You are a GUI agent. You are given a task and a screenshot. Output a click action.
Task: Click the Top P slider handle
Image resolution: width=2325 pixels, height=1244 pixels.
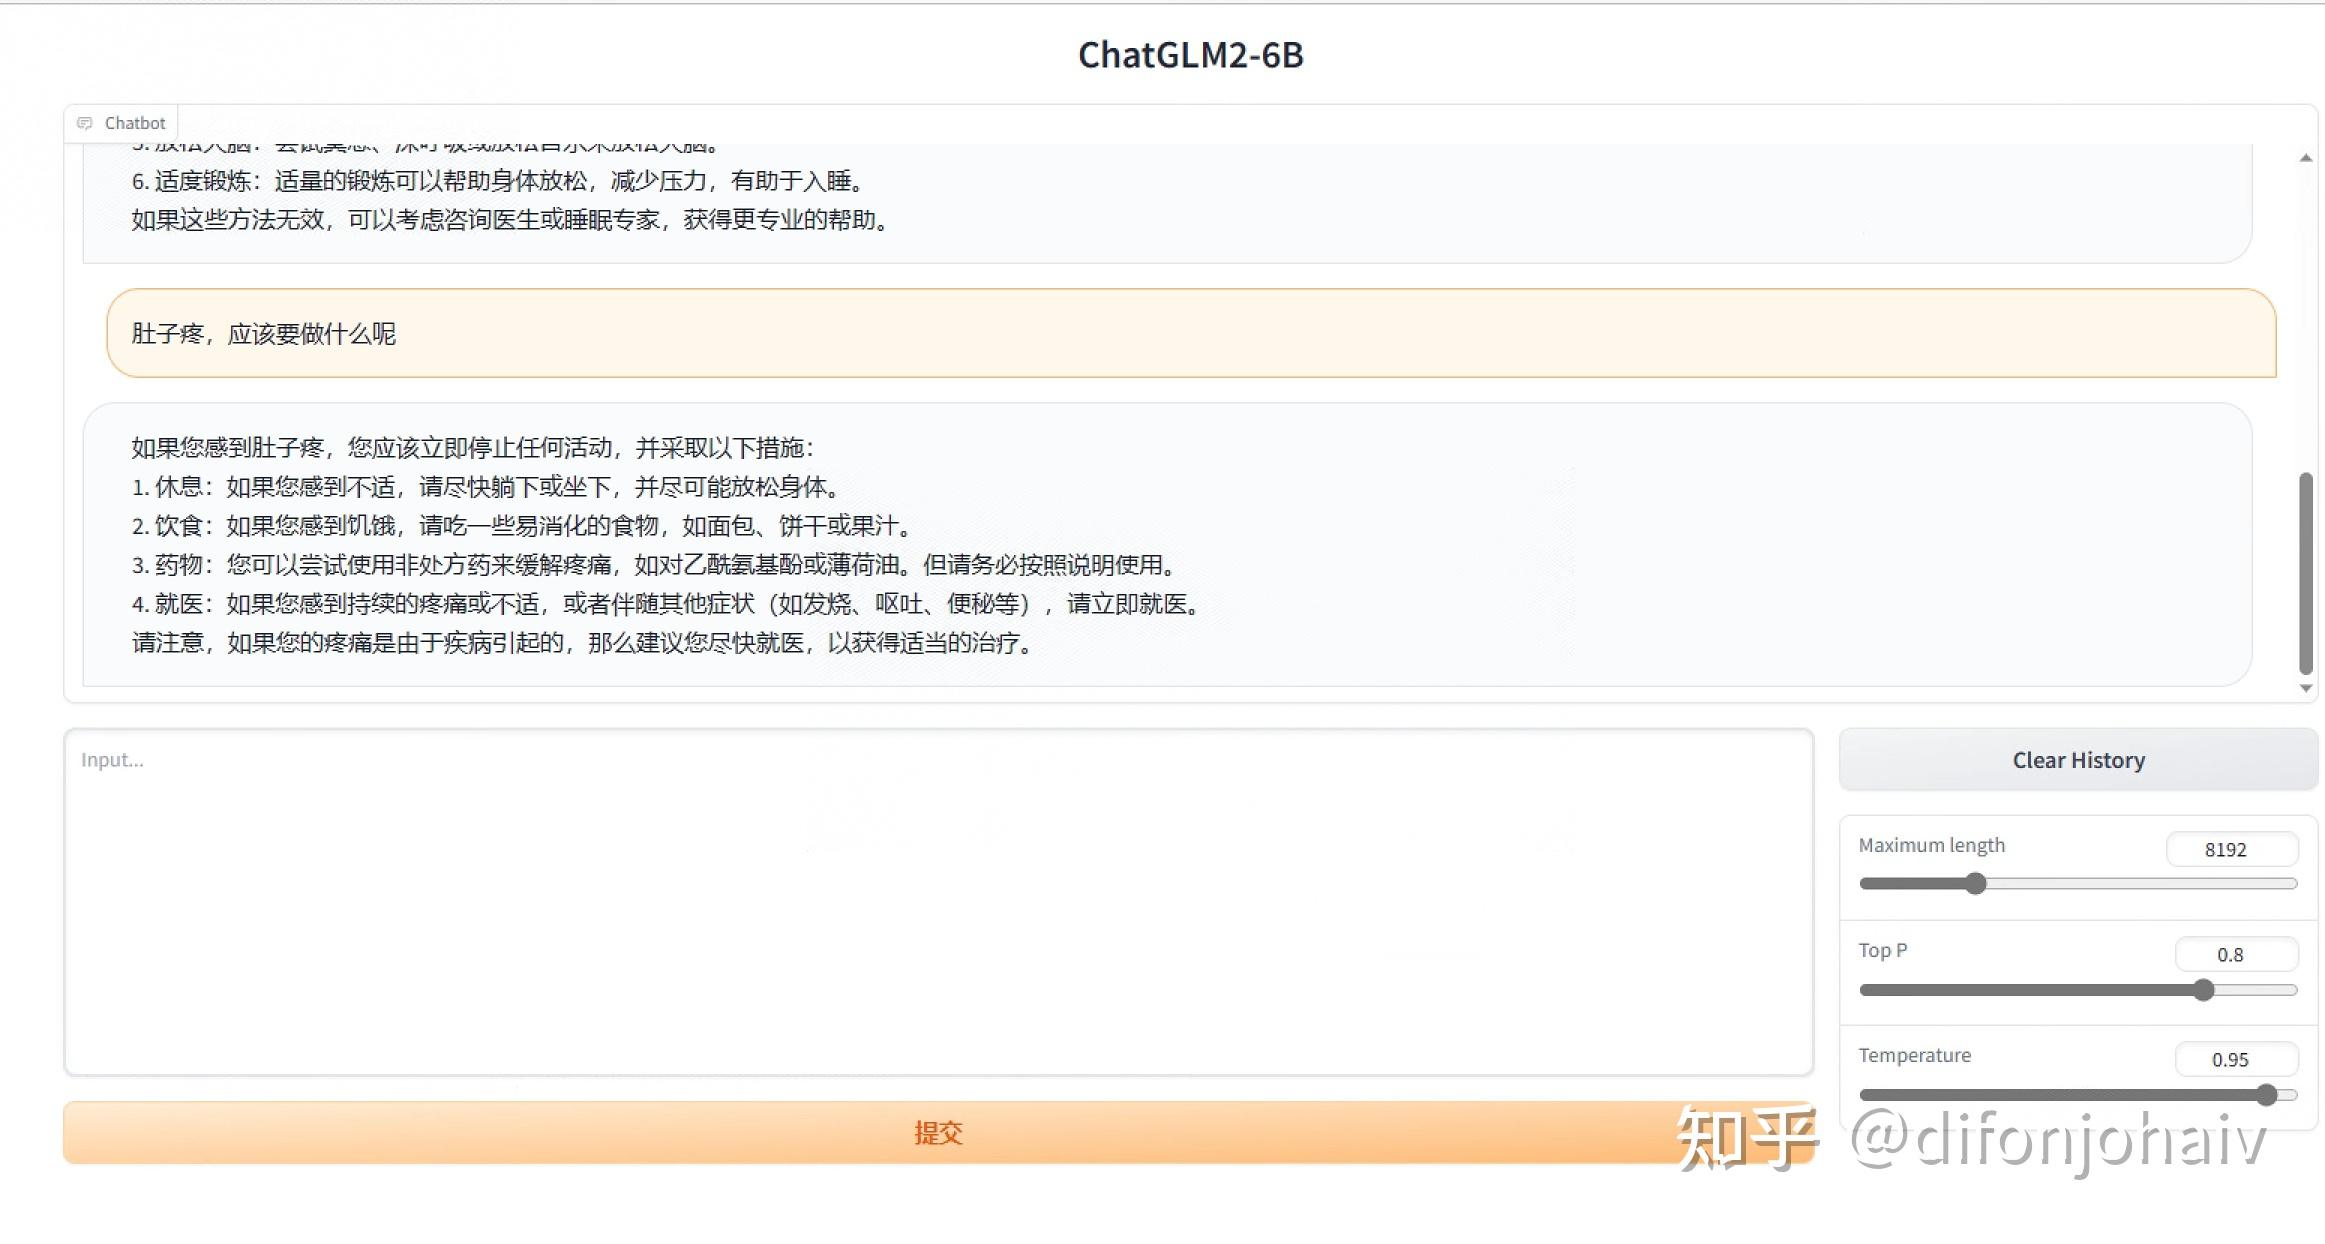click(x=2204, y=990)
